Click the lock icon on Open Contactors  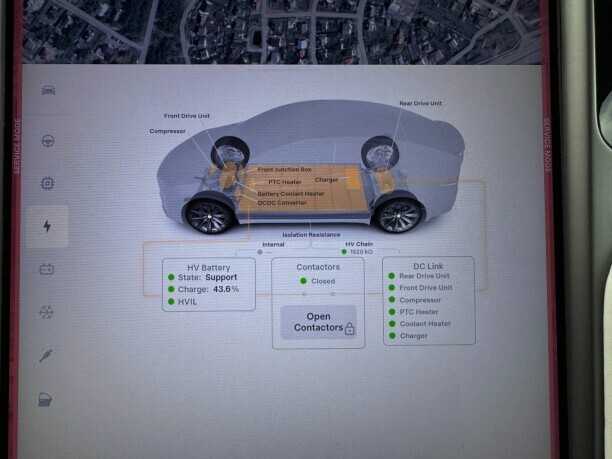[350, 329]
